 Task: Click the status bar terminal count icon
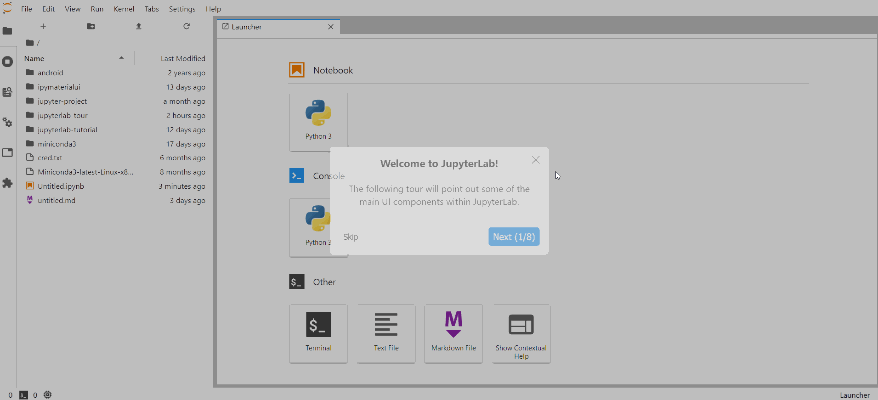click(24, 395)
